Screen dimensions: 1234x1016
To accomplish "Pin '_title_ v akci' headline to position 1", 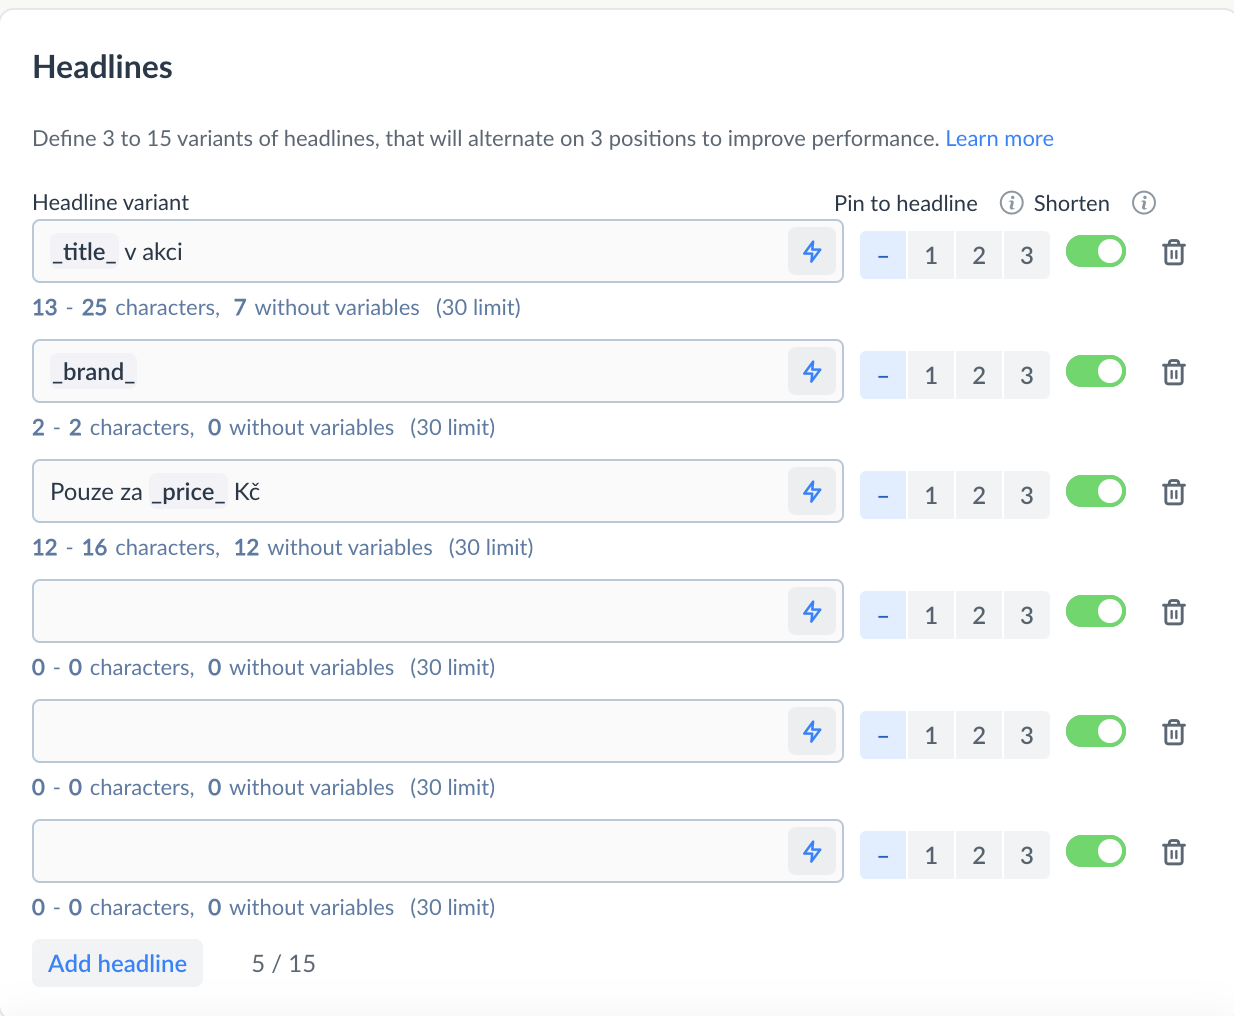I will tap(931, 255).
